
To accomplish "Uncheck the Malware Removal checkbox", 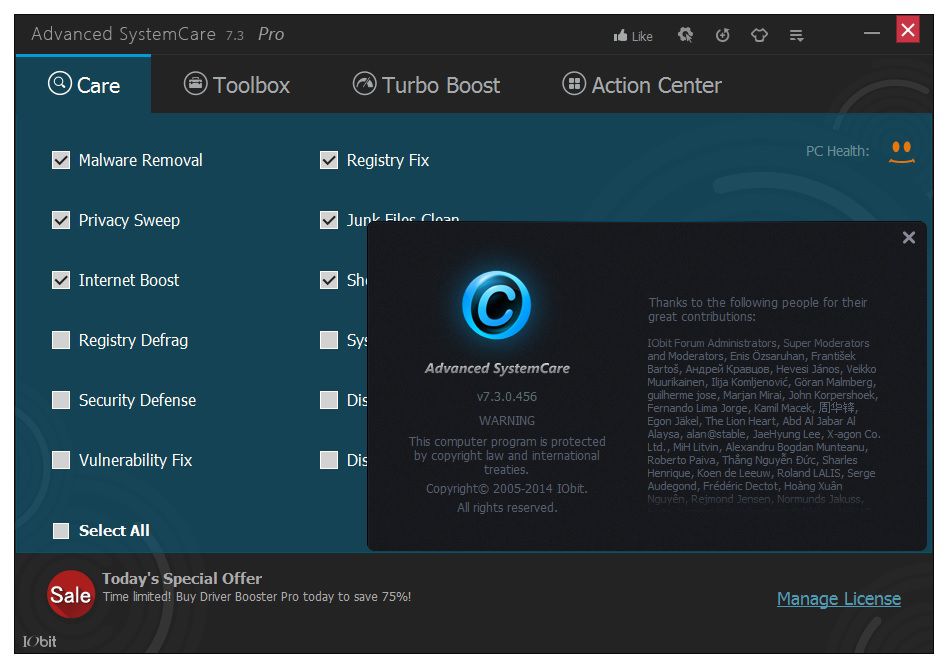I will pyautogui.click(x=61, y=160).
